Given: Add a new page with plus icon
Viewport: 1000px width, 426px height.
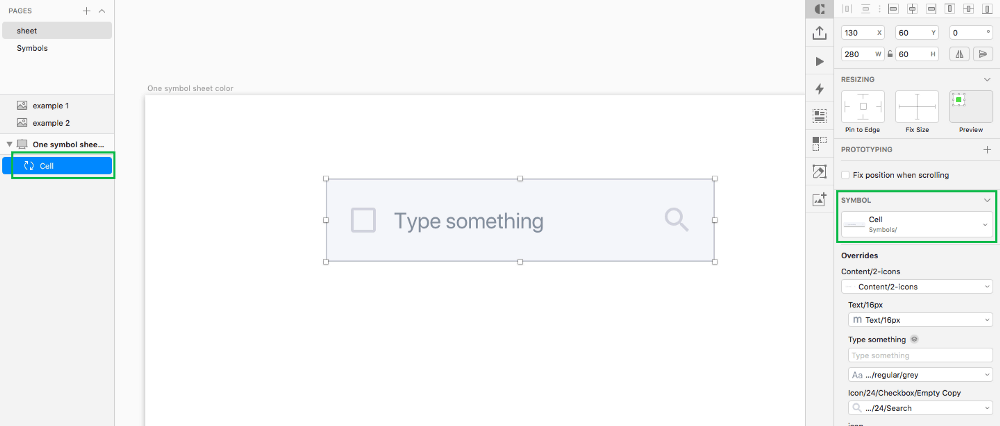Looking at the screenshot, I should point(87,11).
